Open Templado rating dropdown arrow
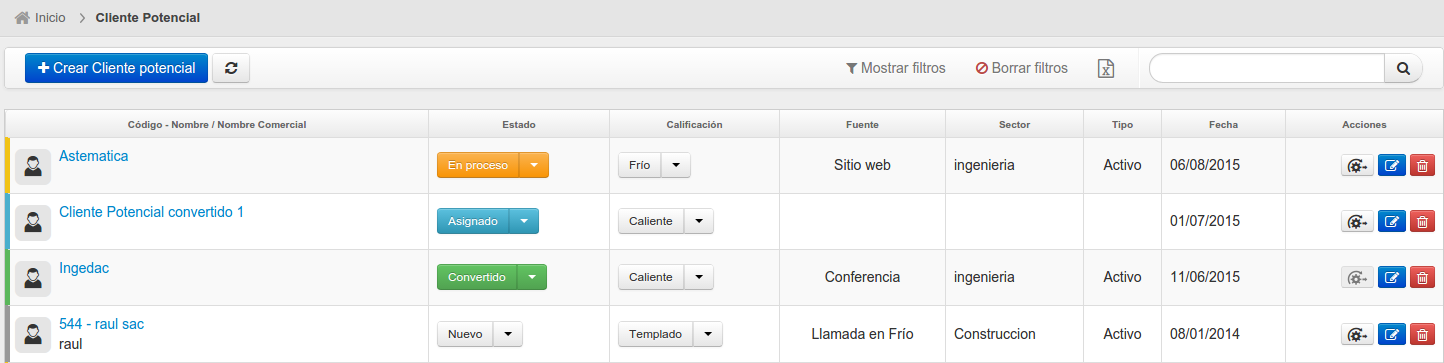The height and width of the screenshot is (363, 1444). [708, 334]
